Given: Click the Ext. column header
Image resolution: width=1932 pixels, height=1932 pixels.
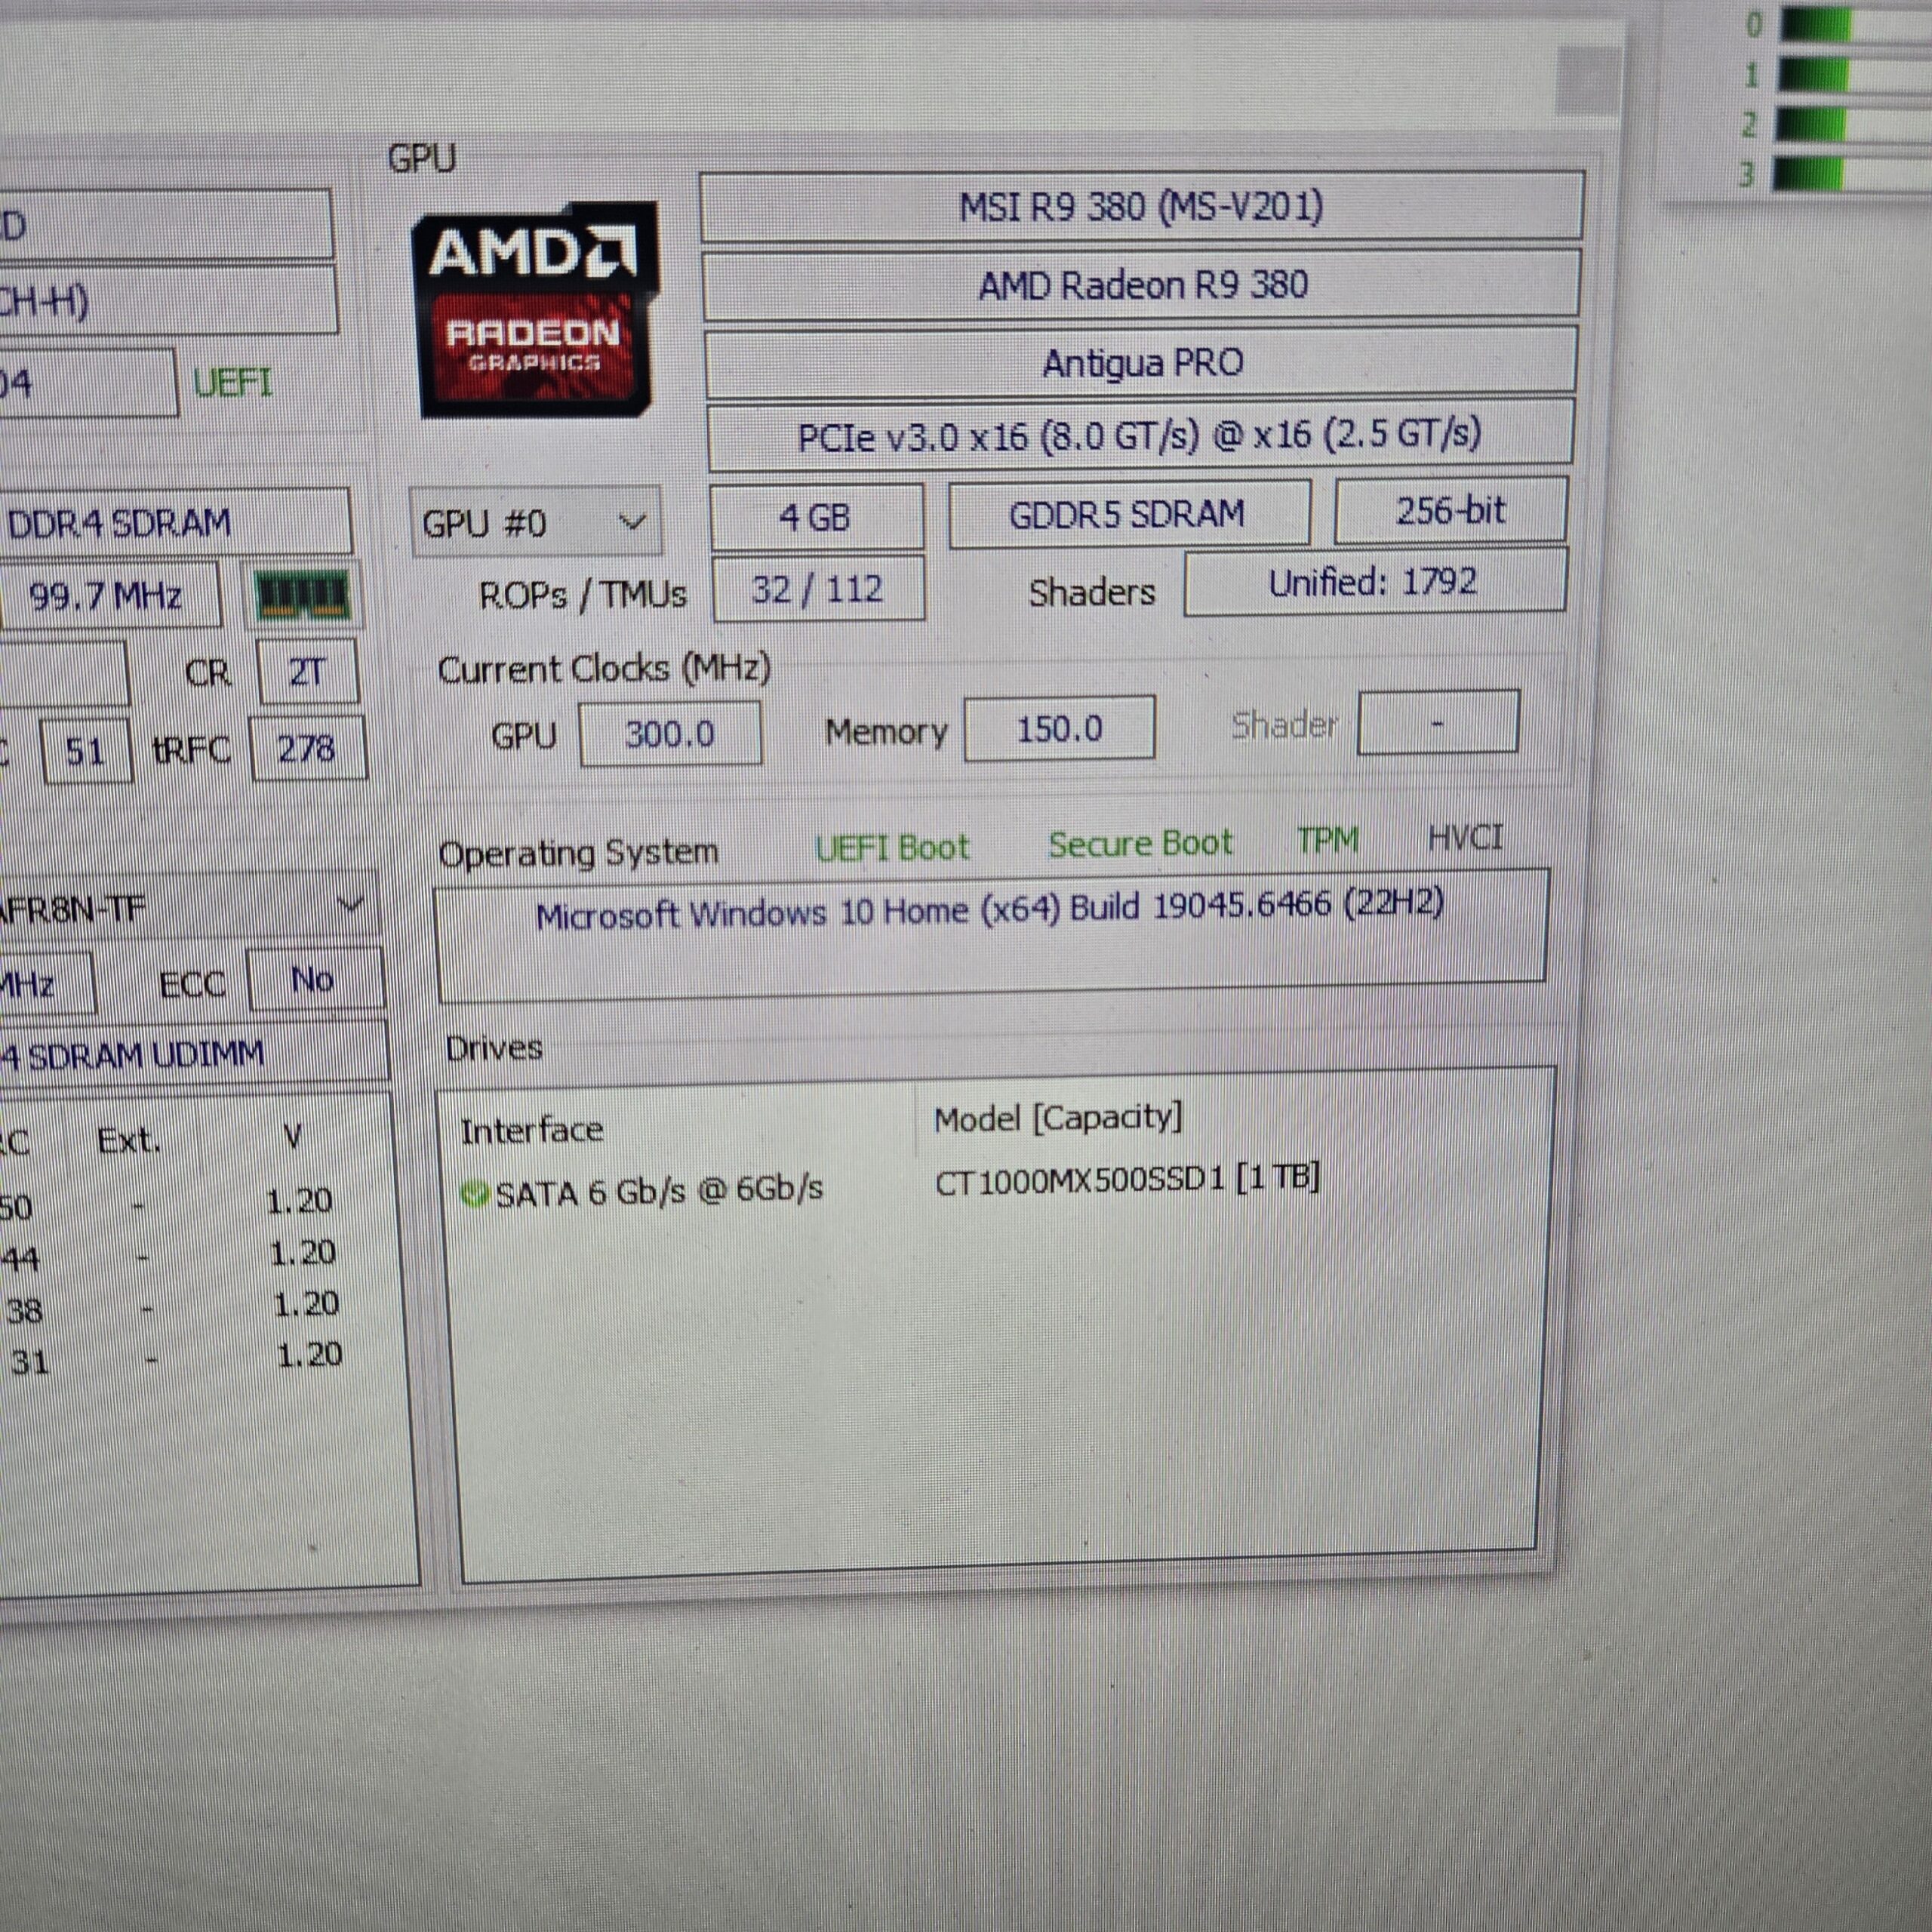Looking at the screenshot, I should tap(129, 1140).
